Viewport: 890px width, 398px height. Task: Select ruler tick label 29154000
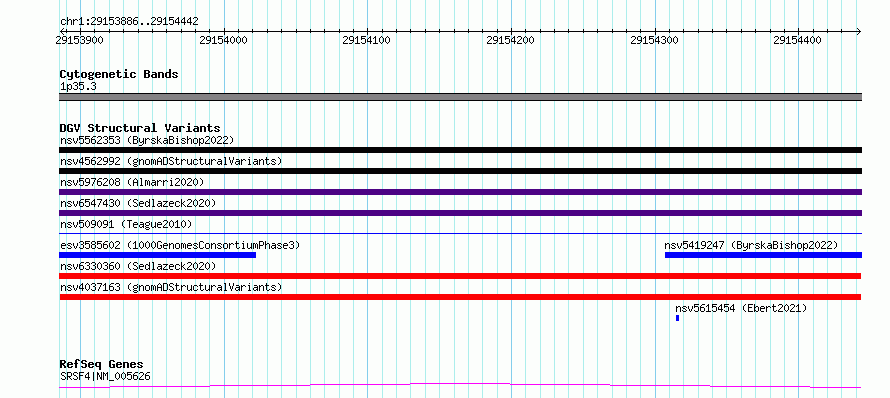tap(224, 40)
